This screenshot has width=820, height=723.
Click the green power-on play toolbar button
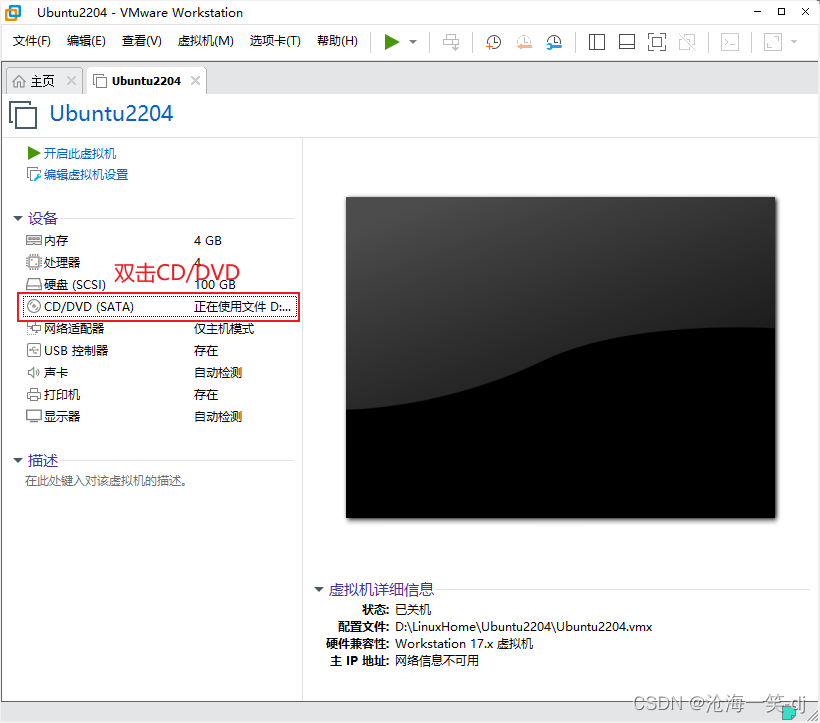(x=392, y=42)
